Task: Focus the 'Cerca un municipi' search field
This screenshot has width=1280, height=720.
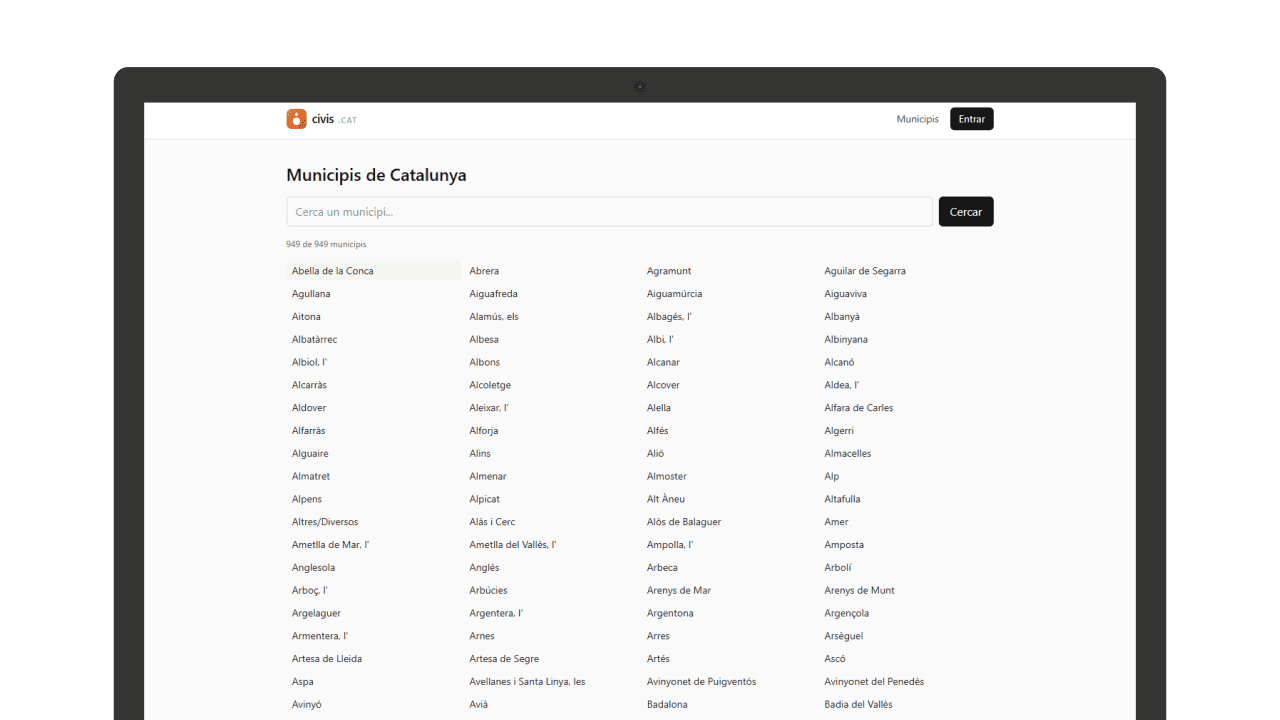Action: [609, 212]
